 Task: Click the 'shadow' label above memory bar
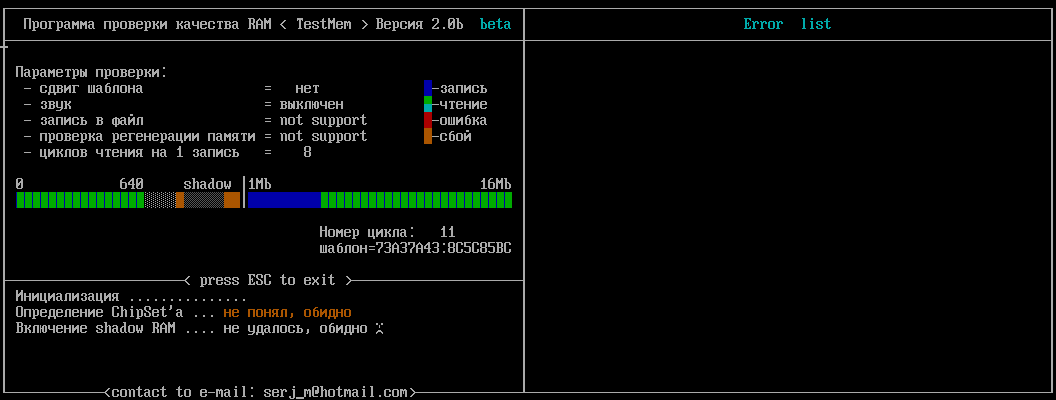(x=207, y=185)
